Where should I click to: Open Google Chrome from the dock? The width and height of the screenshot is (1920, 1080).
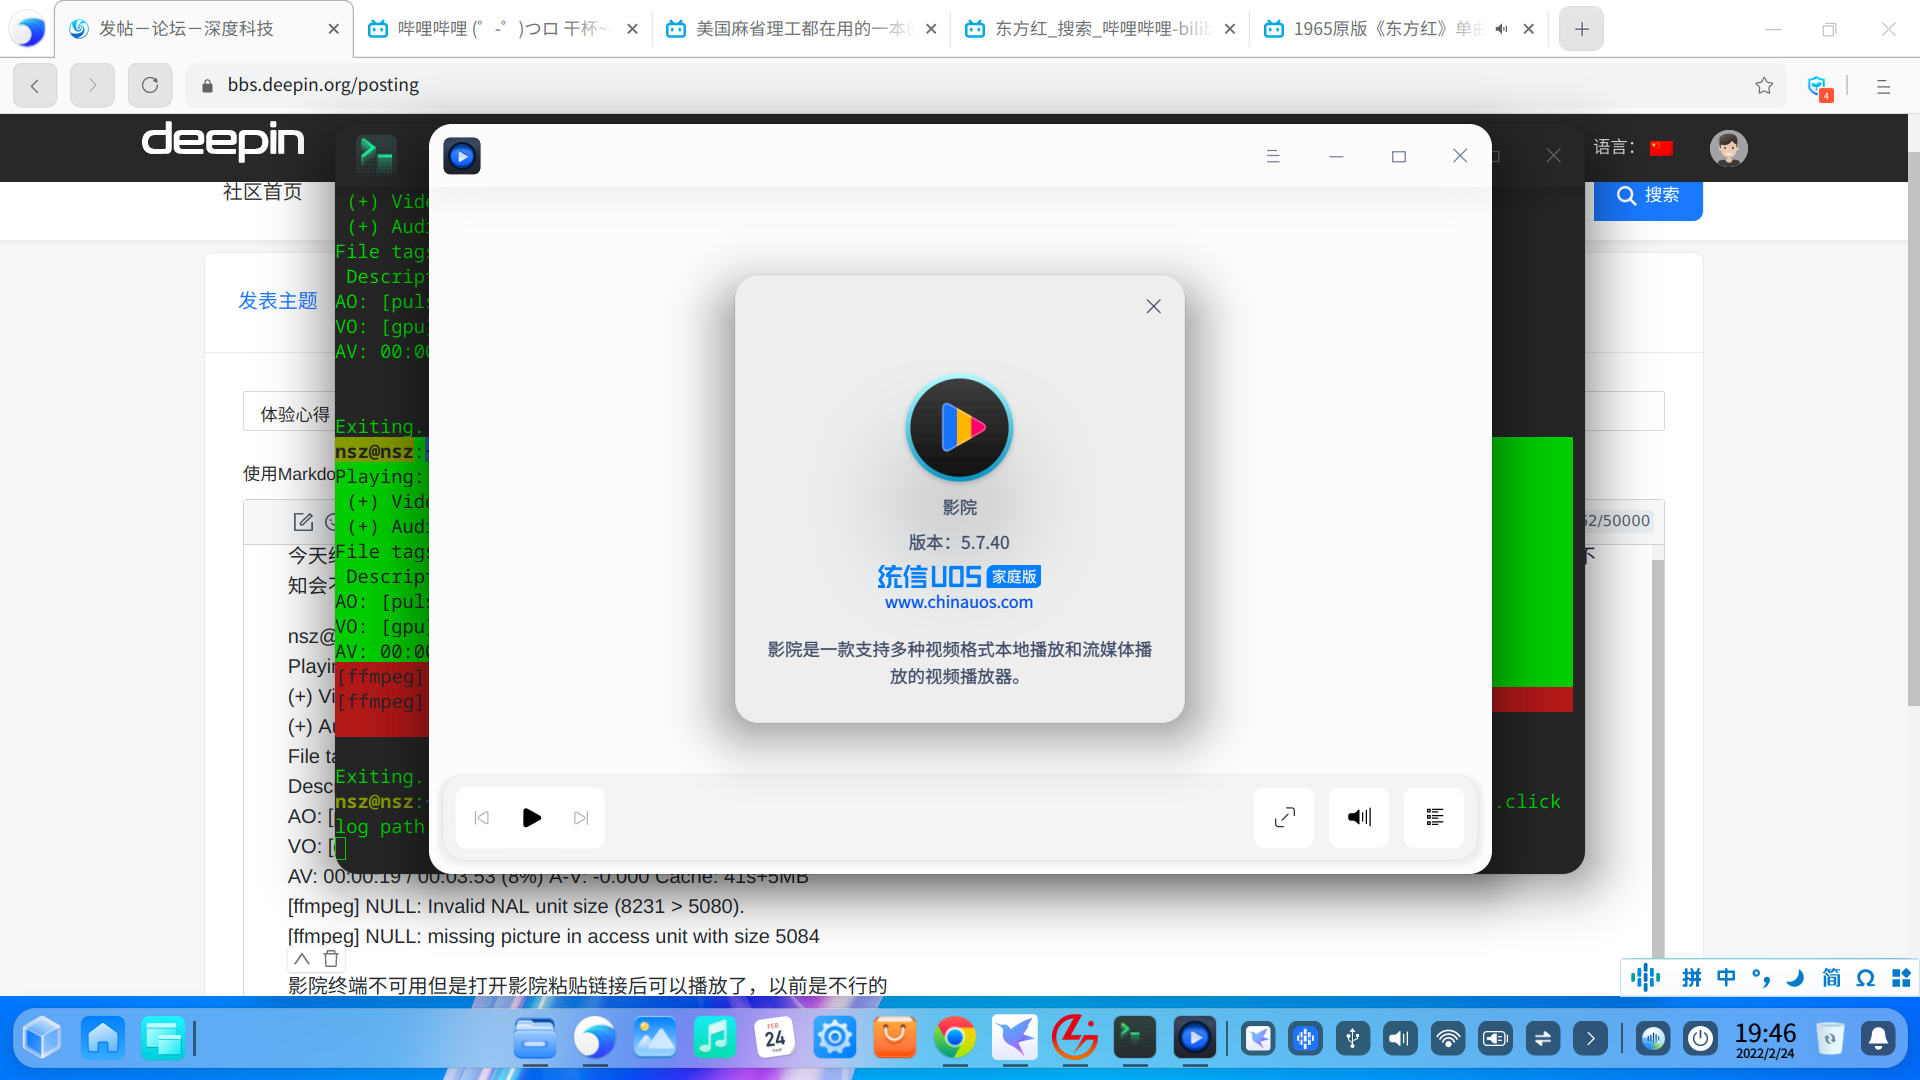point(954,1038)
